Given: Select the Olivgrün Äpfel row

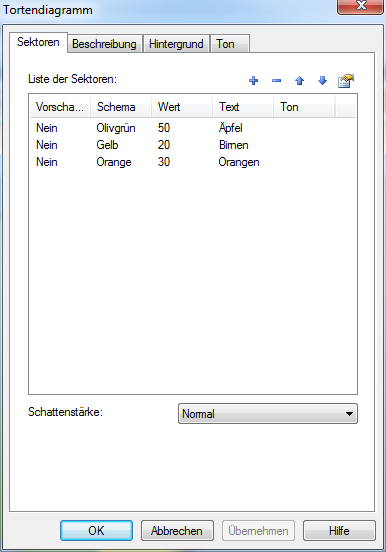Looking at the screenshot, I should click(x=192, y=128).
